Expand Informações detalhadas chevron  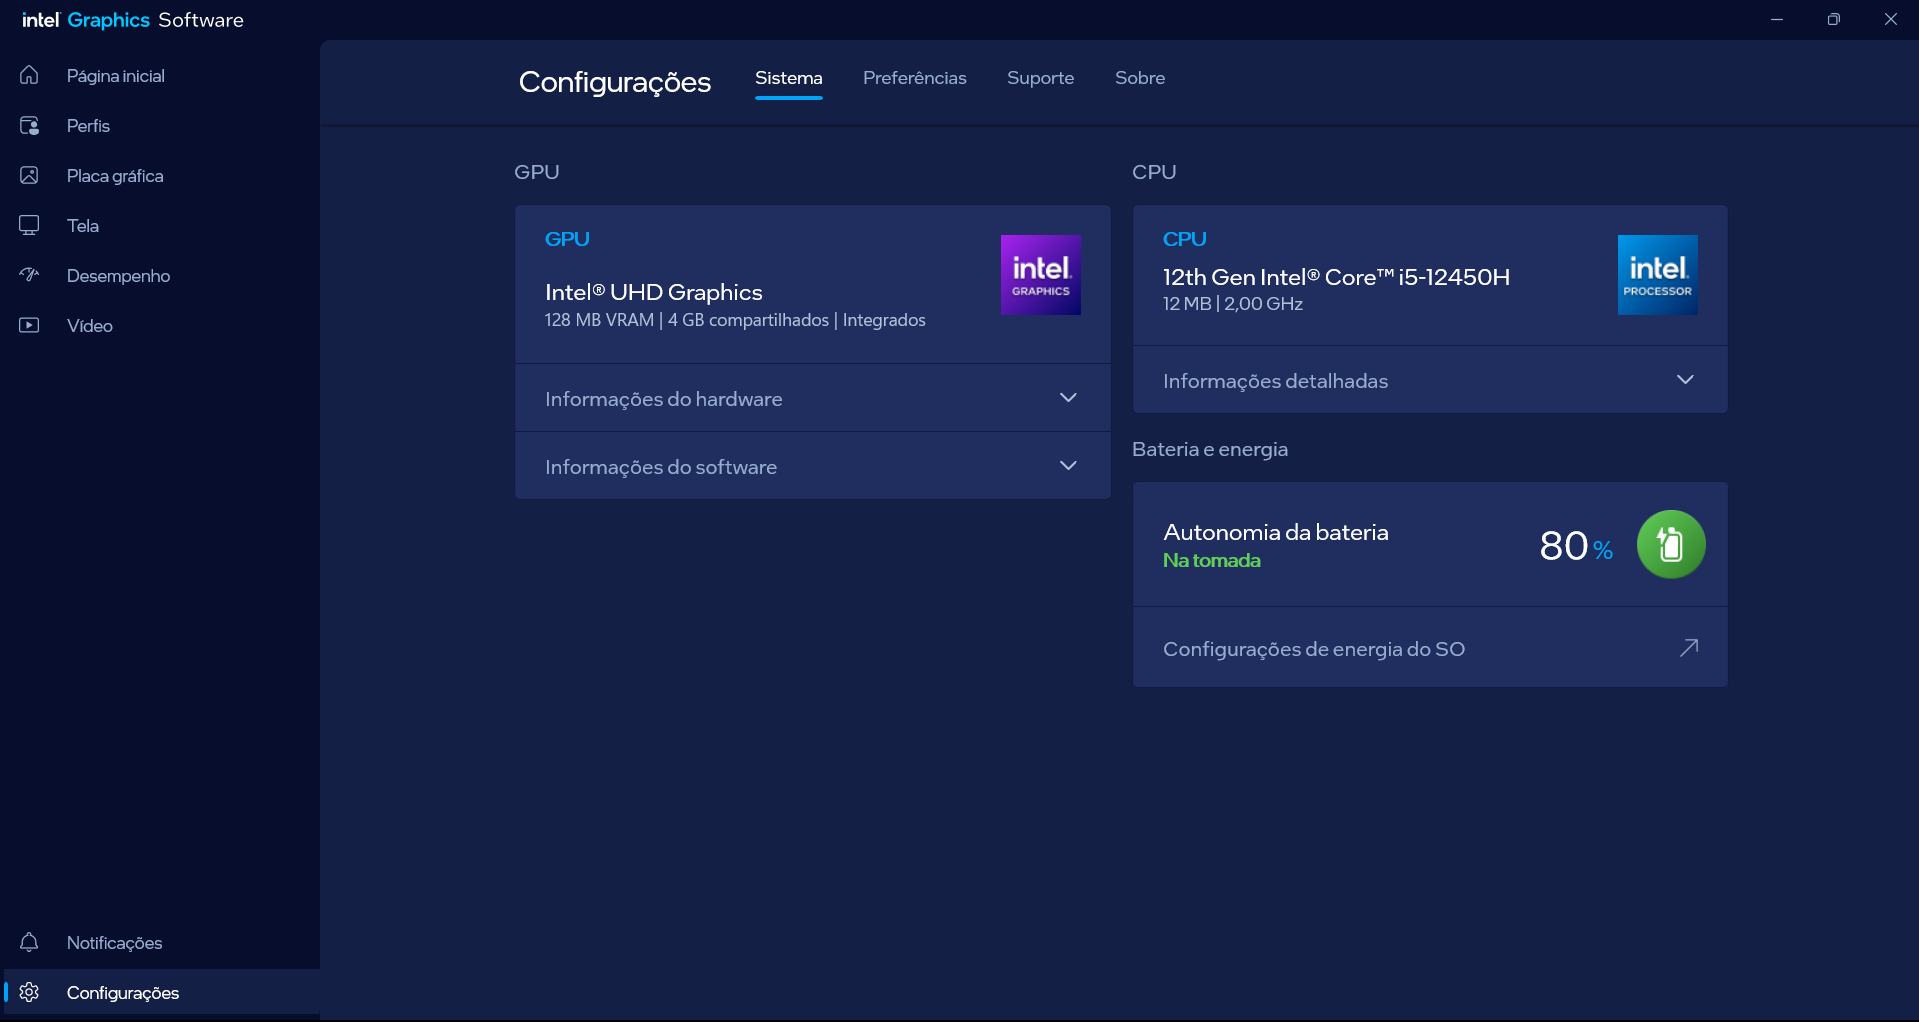pyautogui.click(x=1685, y=380)
